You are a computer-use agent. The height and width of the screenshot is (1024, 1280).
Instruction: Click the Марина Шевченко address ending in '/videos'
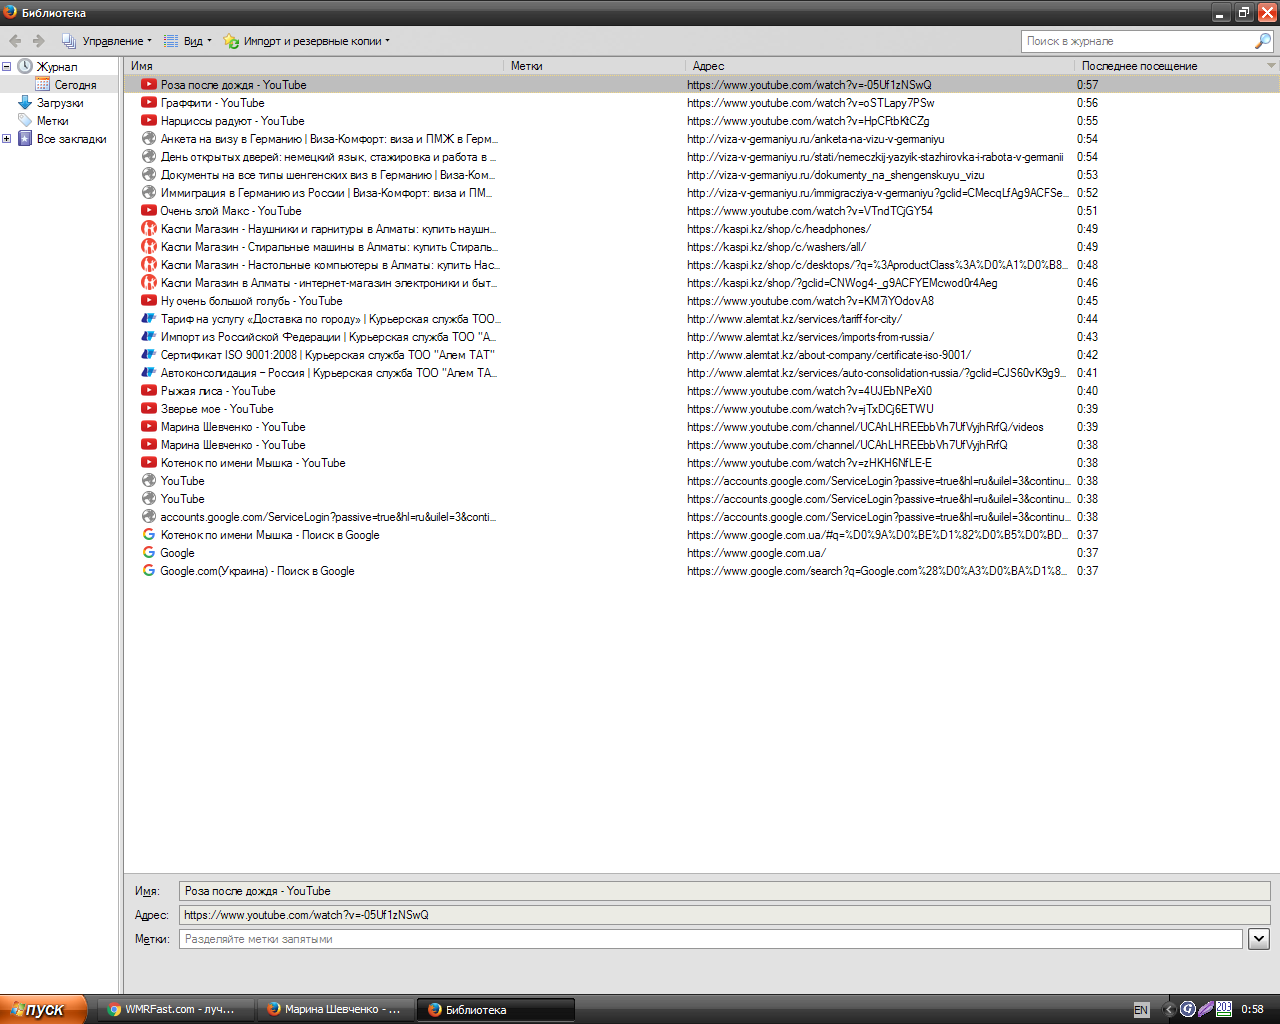(865, 427)
